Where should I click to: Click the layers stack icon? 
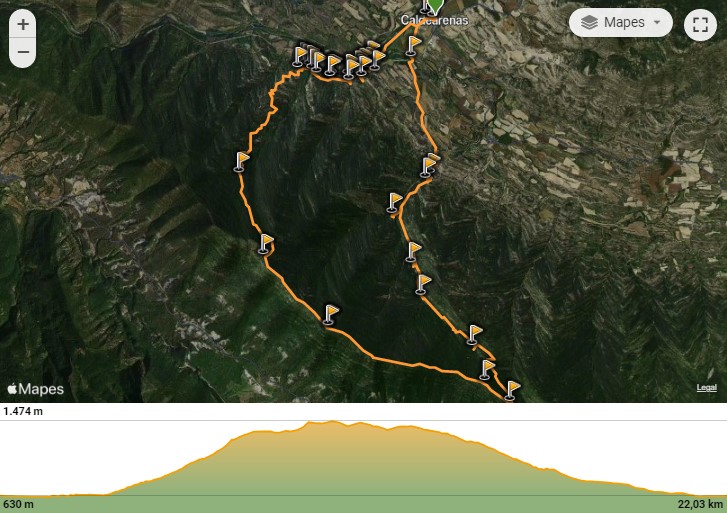[589, 22]
